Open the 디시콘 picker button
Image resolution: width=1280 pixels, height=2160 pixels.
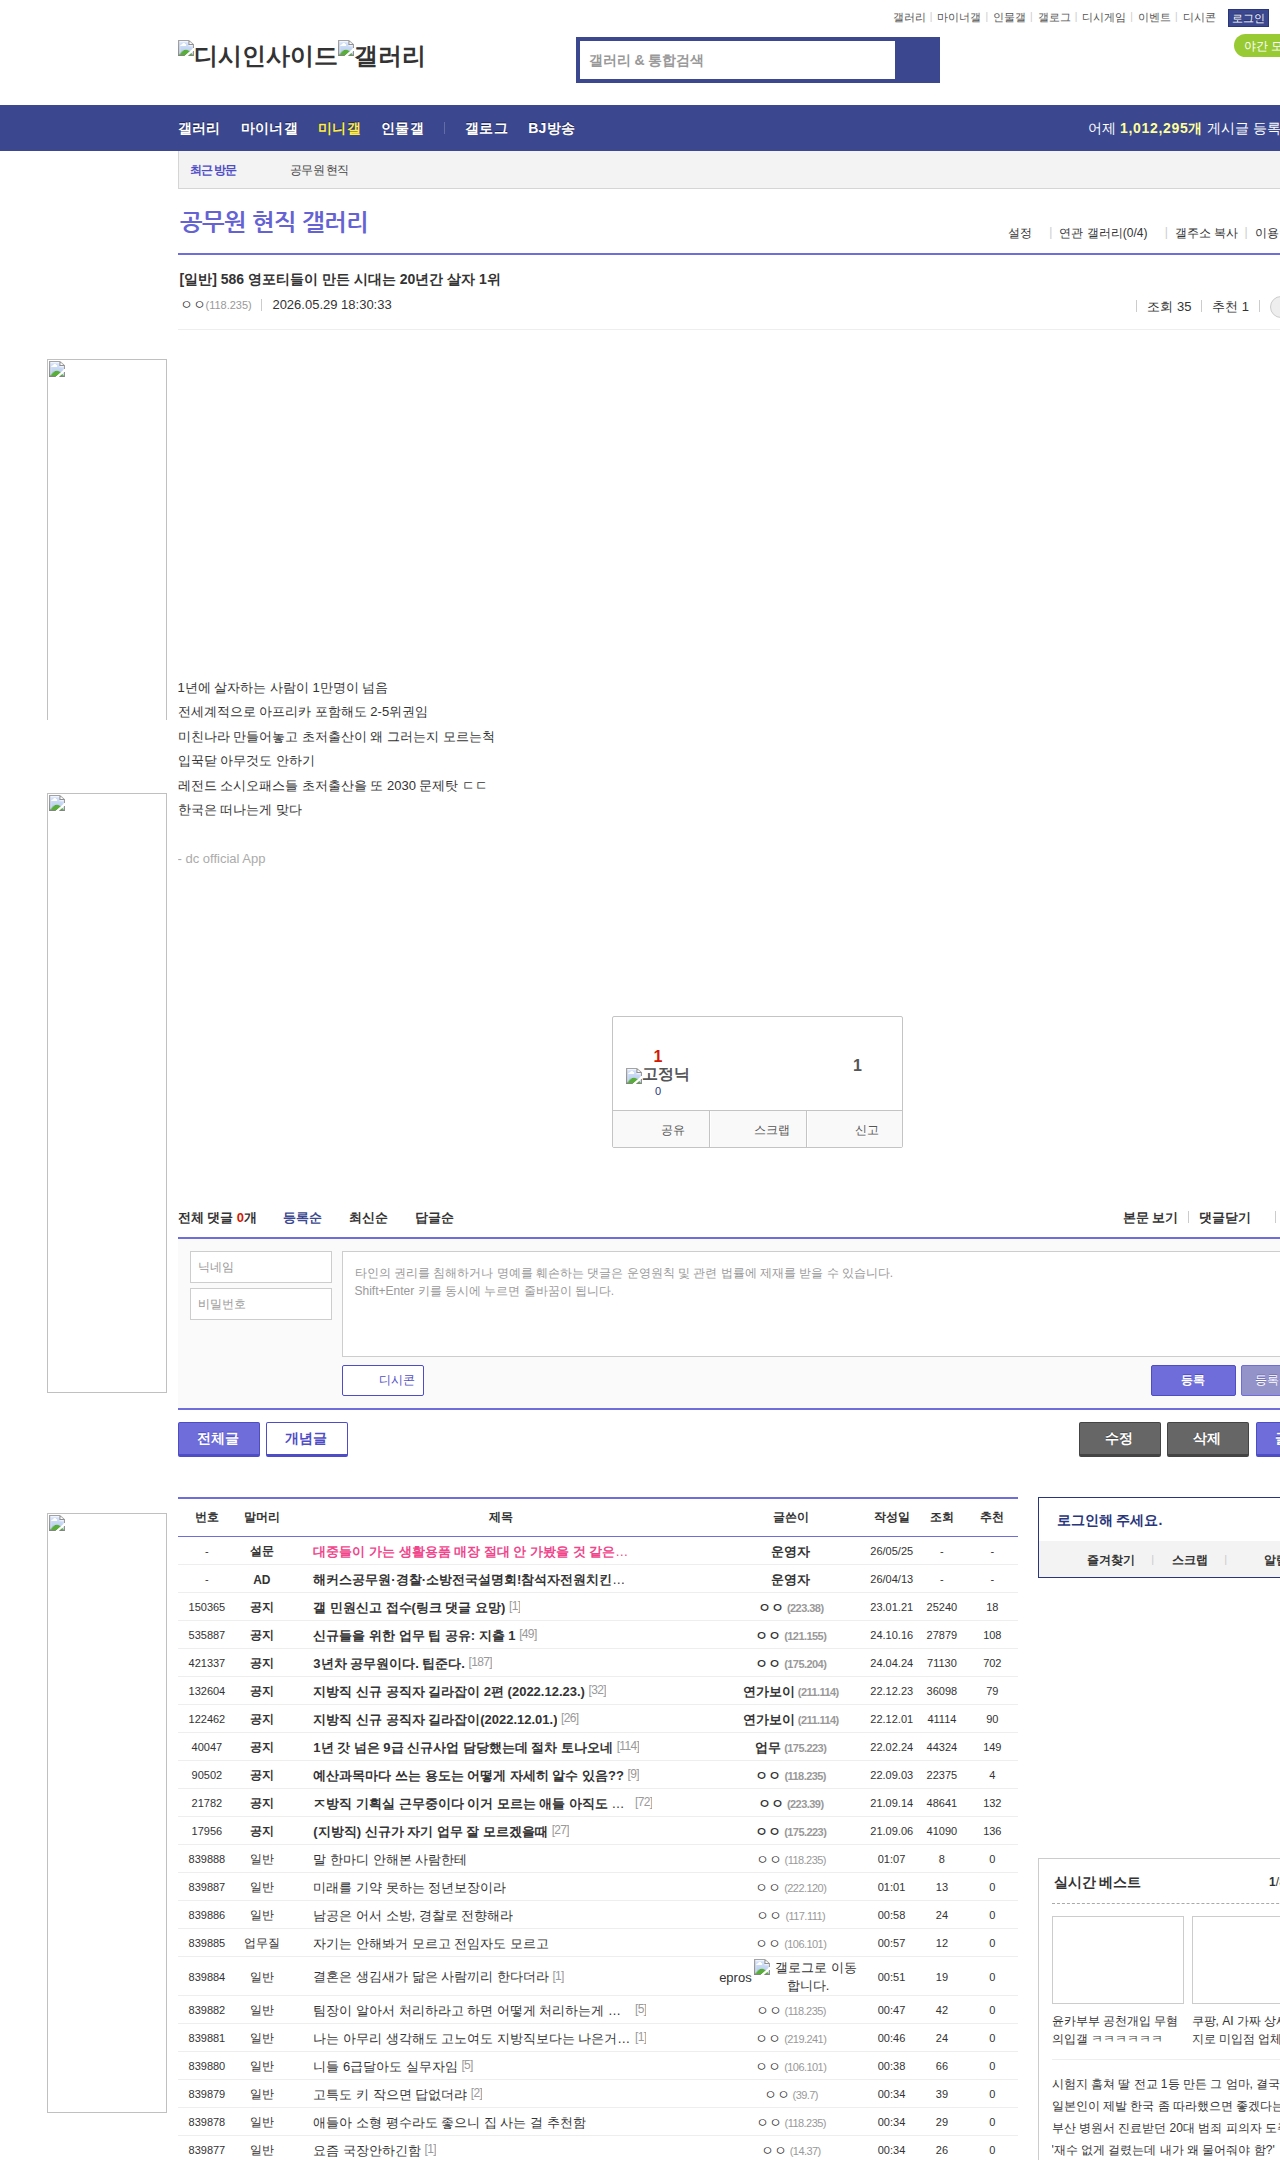coord(383,1380)
